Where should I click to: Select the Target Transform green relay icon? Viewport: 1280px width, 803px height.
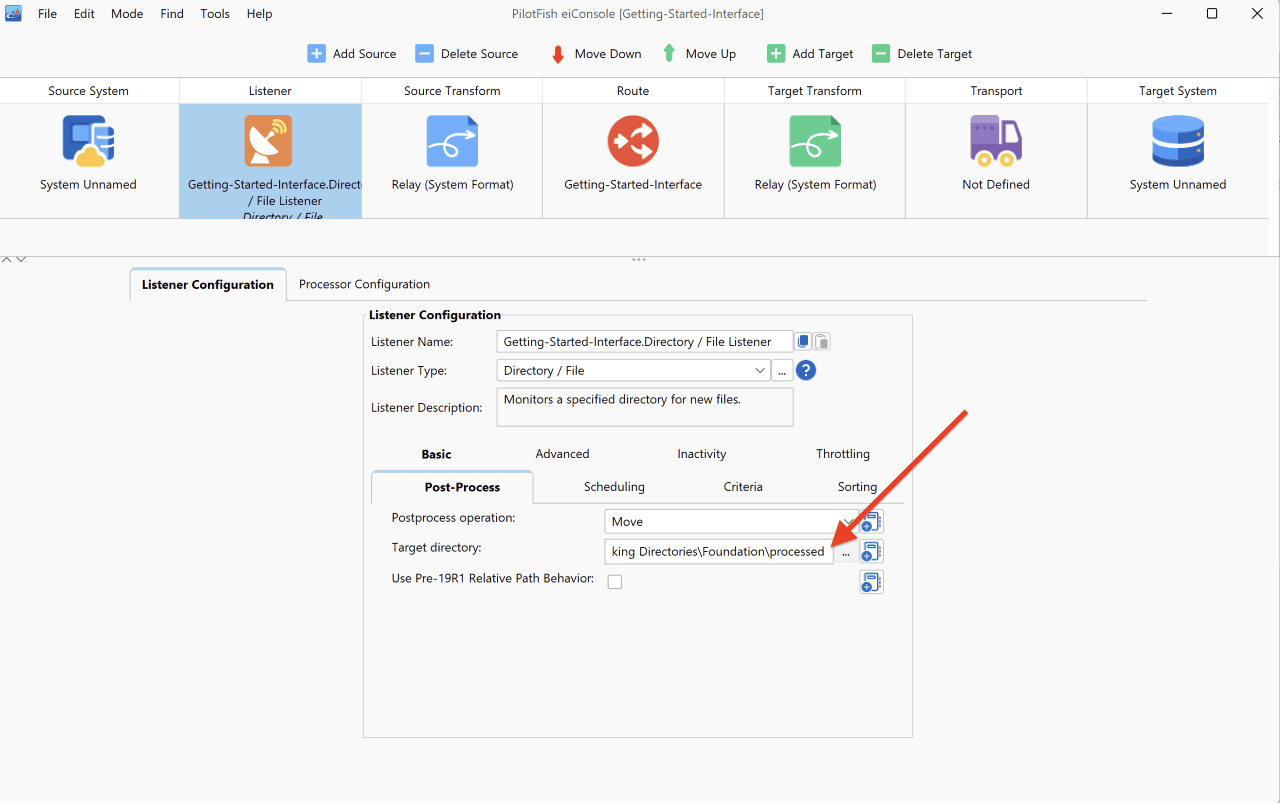(x=815, y=141)
